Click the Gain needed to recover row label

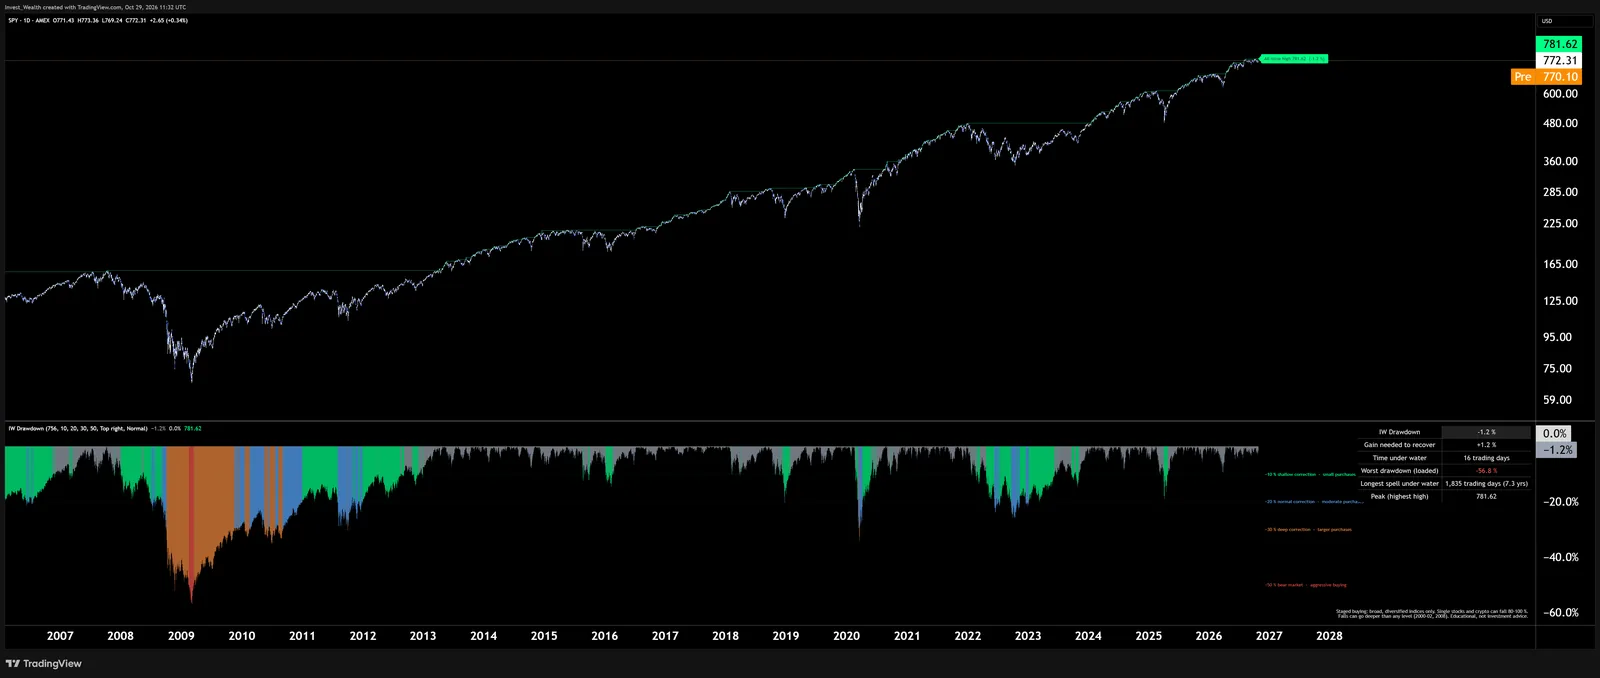tap(1399, 445)
